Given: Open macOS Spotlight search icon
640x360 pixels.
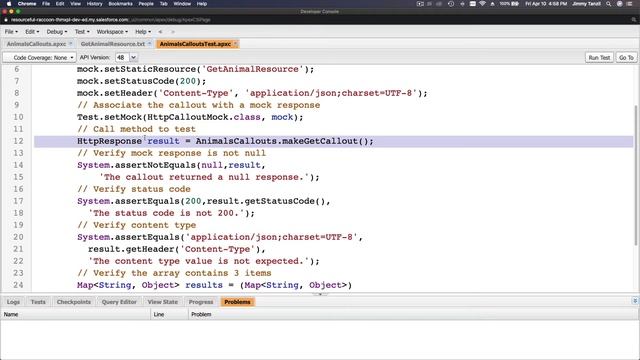Looking at the screenshot, I should (x=609, y=4).
